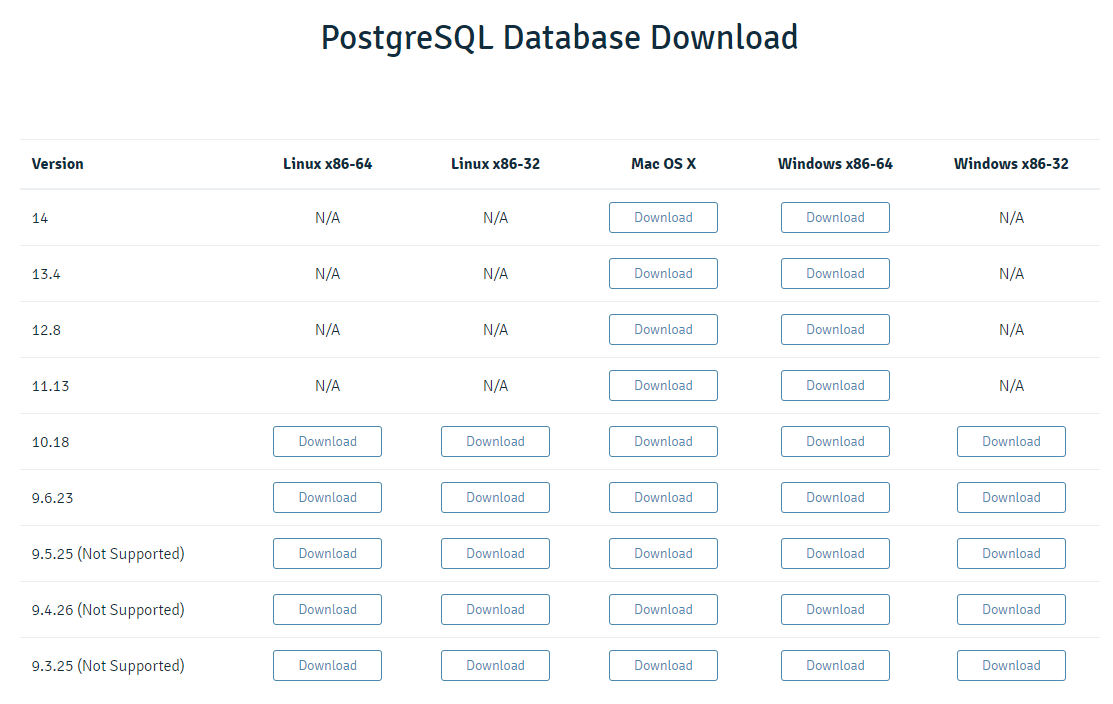Screen dimensions: 1113x704
Task: Download version 9.6.23 for Linux x86-64
Action: pyautogui.click(x=327, y=497)
